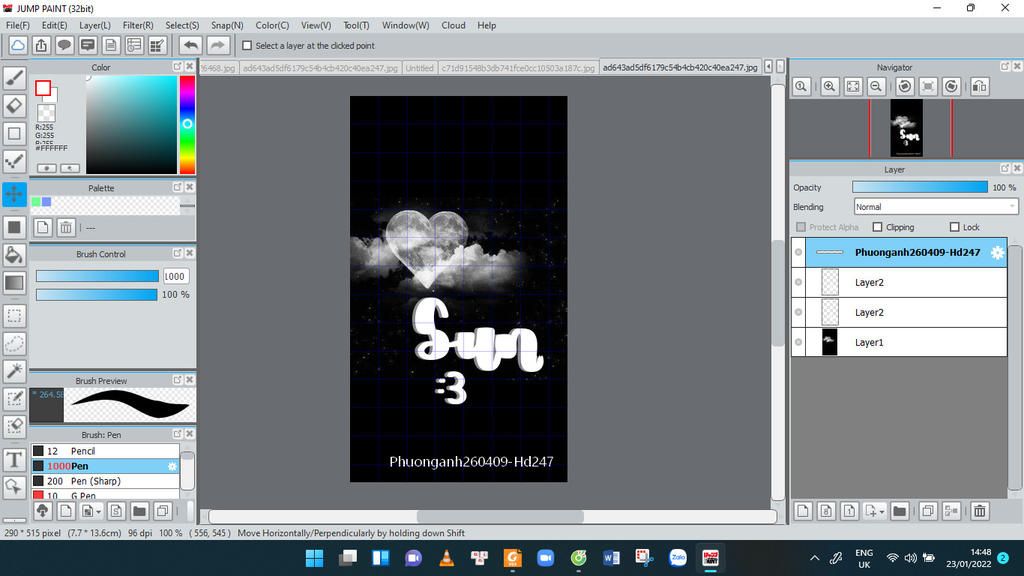
Task: Switch to the Untitled document tab
Action: click(419, 68)
